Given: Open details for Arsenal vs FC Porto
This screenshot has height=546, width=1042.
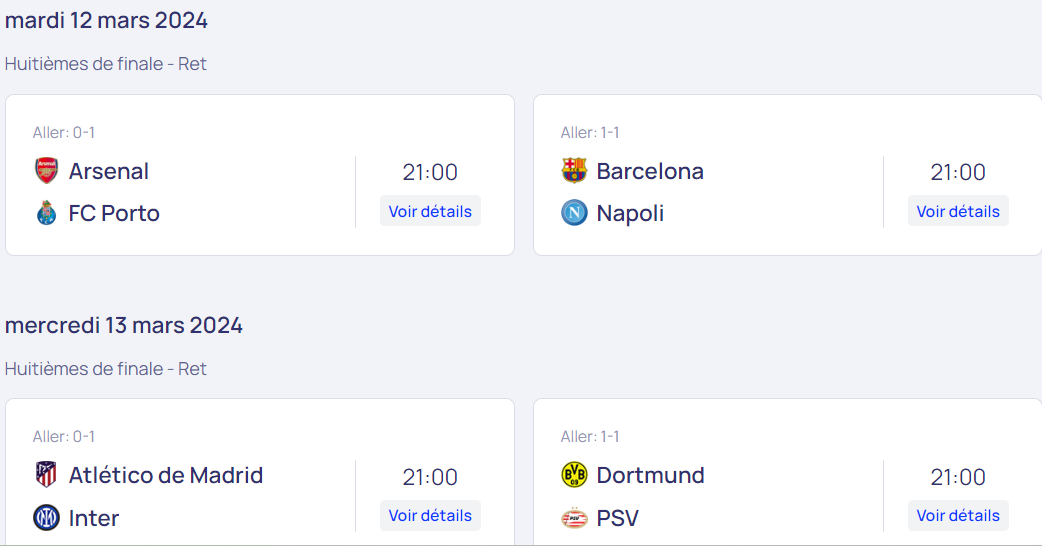Looking at the screenshot, I should click(430, 211).
